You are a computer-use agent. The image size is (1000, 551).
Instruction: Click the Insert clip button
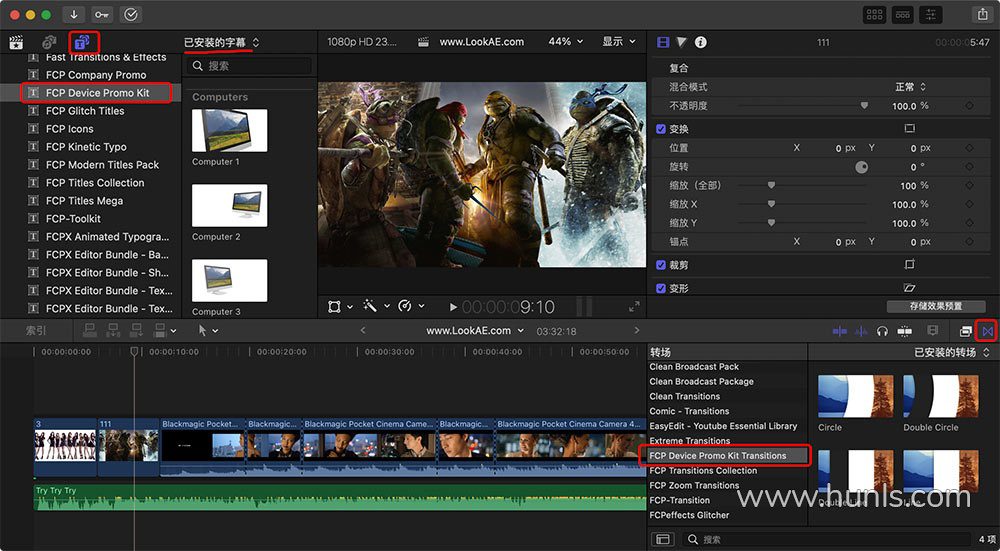point(114,330)
